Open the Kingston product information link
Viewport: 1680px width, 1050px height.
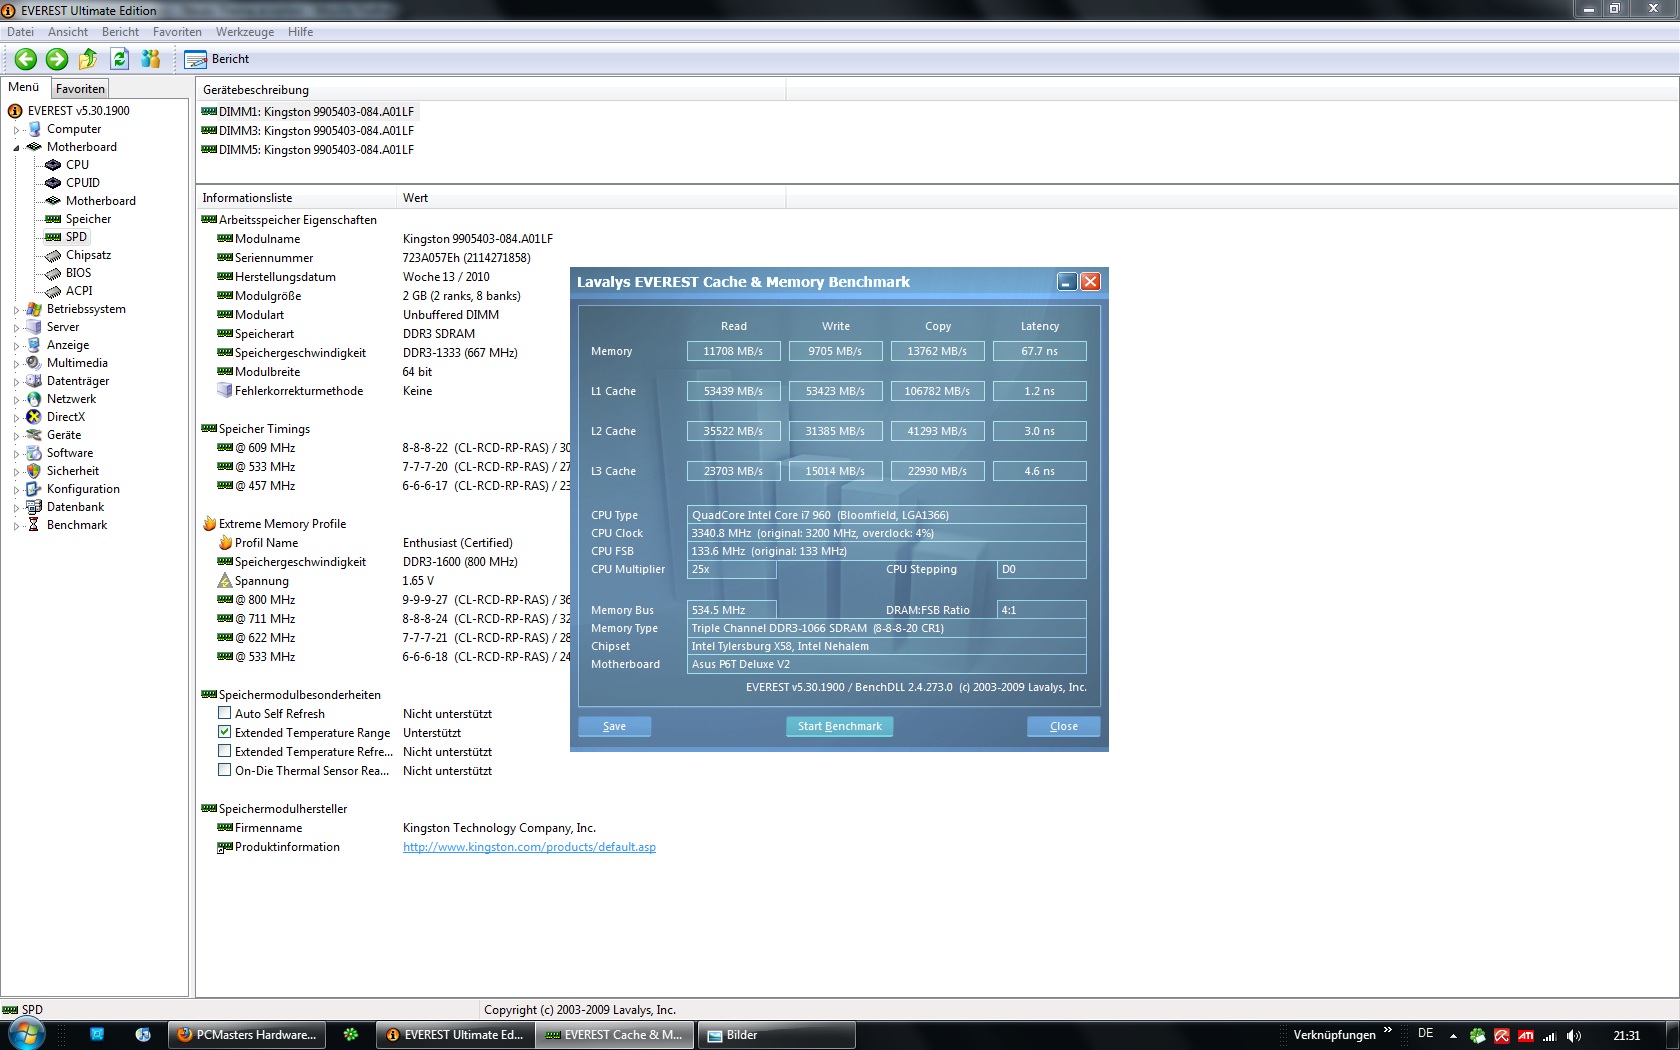(x=529, y=847)
